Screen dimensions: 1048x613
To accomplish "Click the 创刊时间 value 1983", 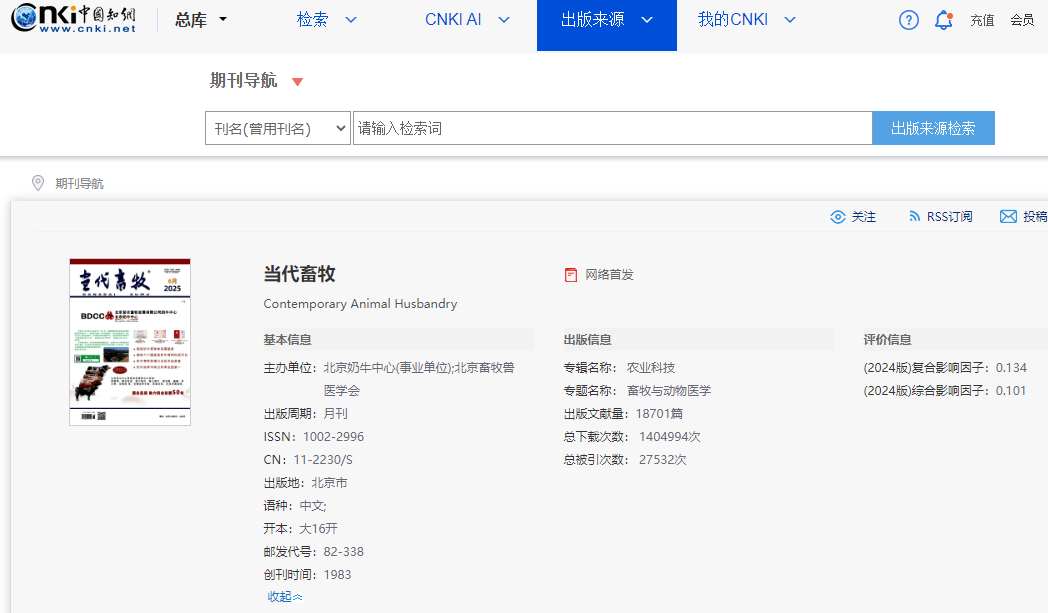I will [x=338, y=575].
